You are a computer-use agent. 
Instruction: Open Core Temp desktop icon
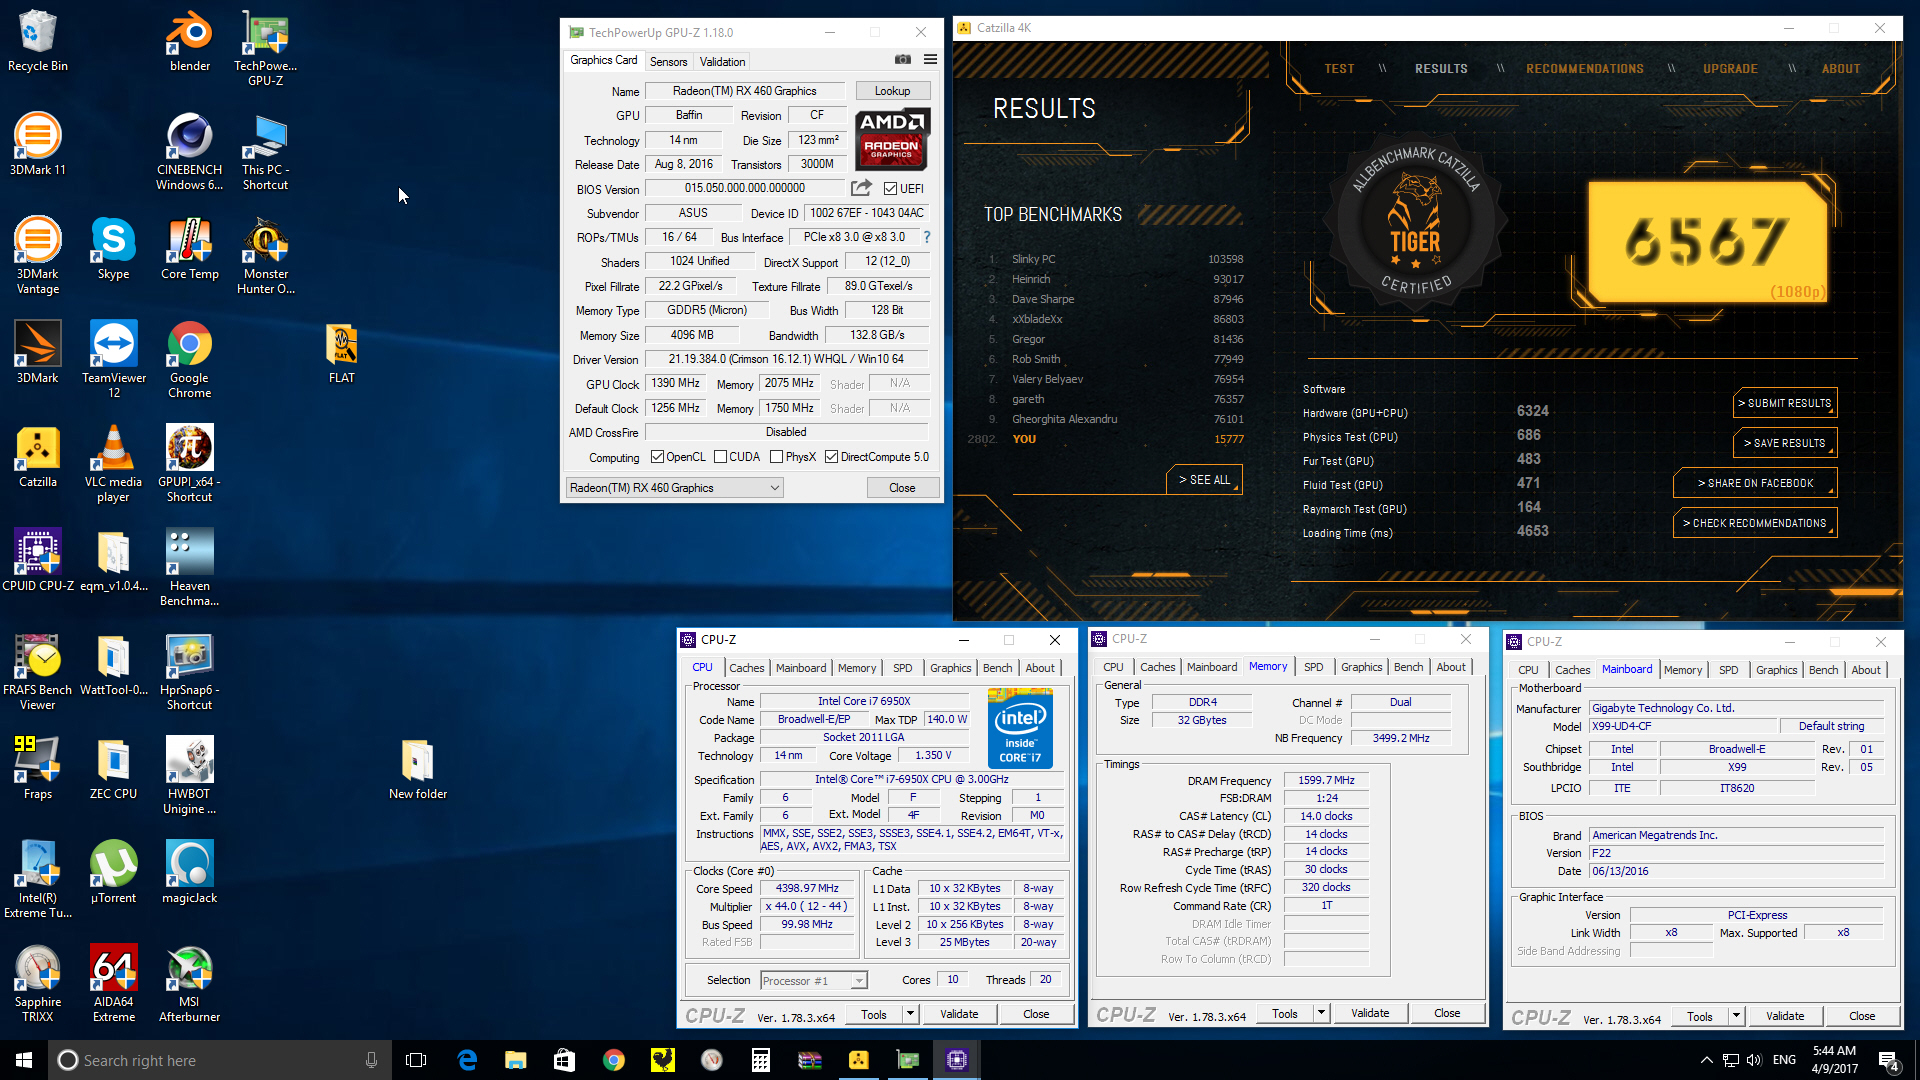(190, 249)
